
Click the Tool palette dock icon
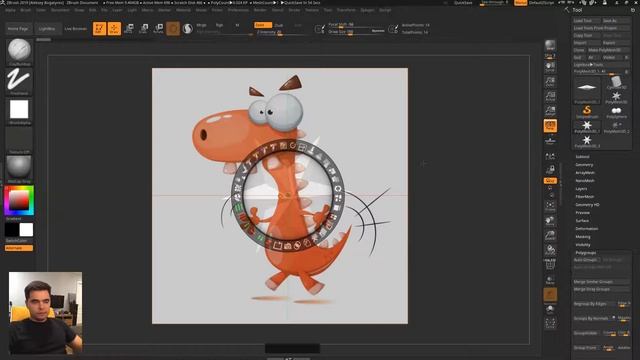[632, 10]
